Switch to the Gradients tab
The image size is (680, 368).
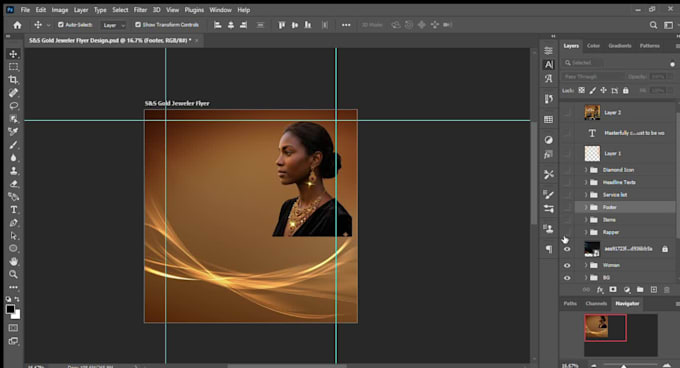point(620,46)
